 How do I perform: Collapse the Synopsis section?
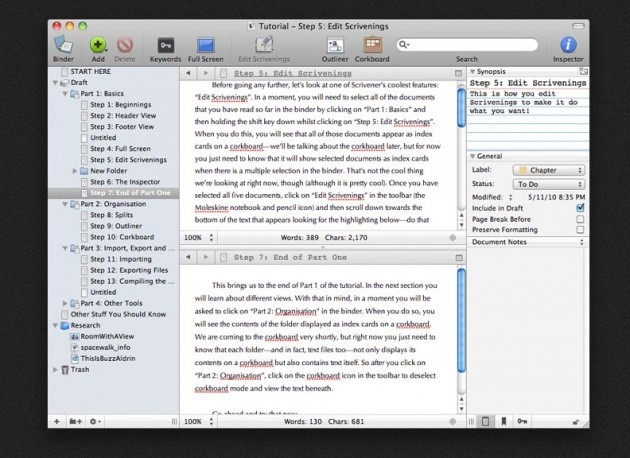(x=472, y=72)
